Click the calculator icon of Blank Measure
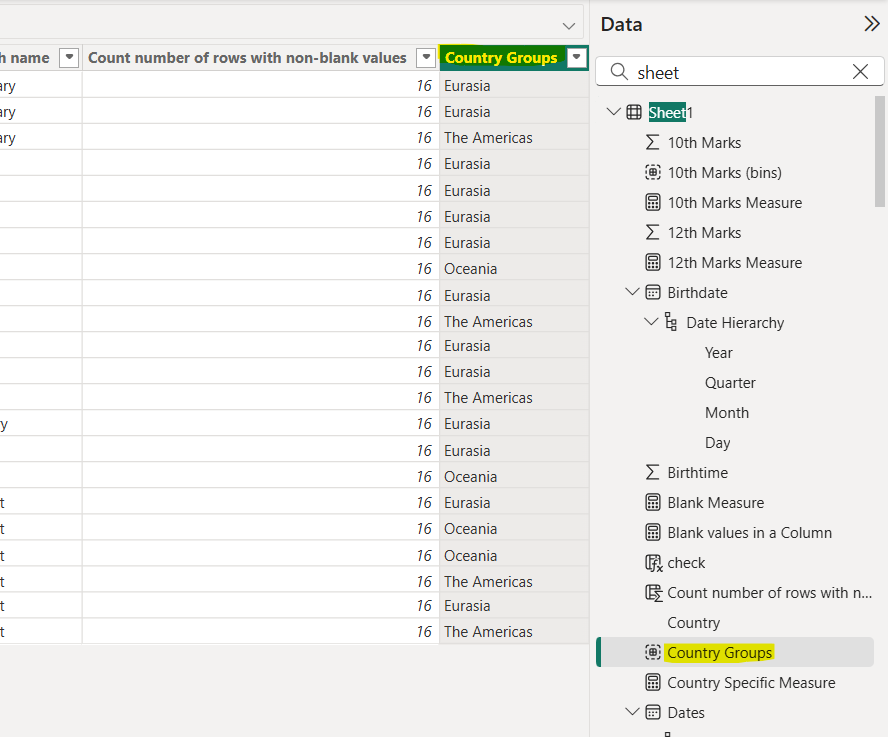Screen dimensions: 888x737 [x=652, y=502]
